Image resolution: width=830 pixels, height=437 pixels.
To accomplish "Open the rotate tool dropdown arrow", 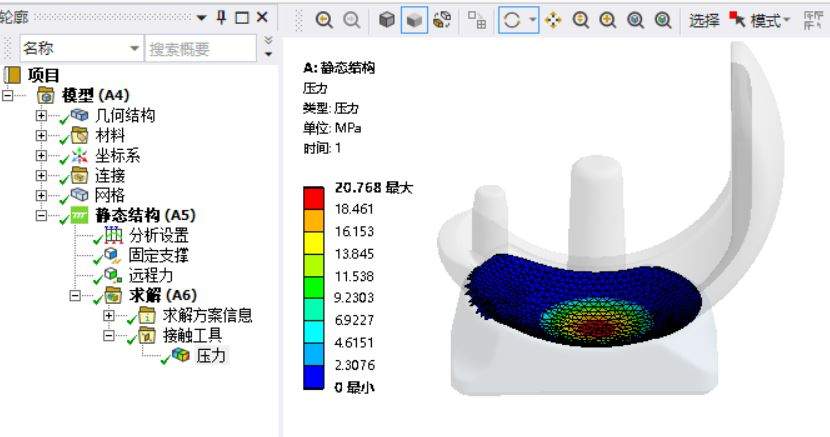I will [x=532, y=20].
